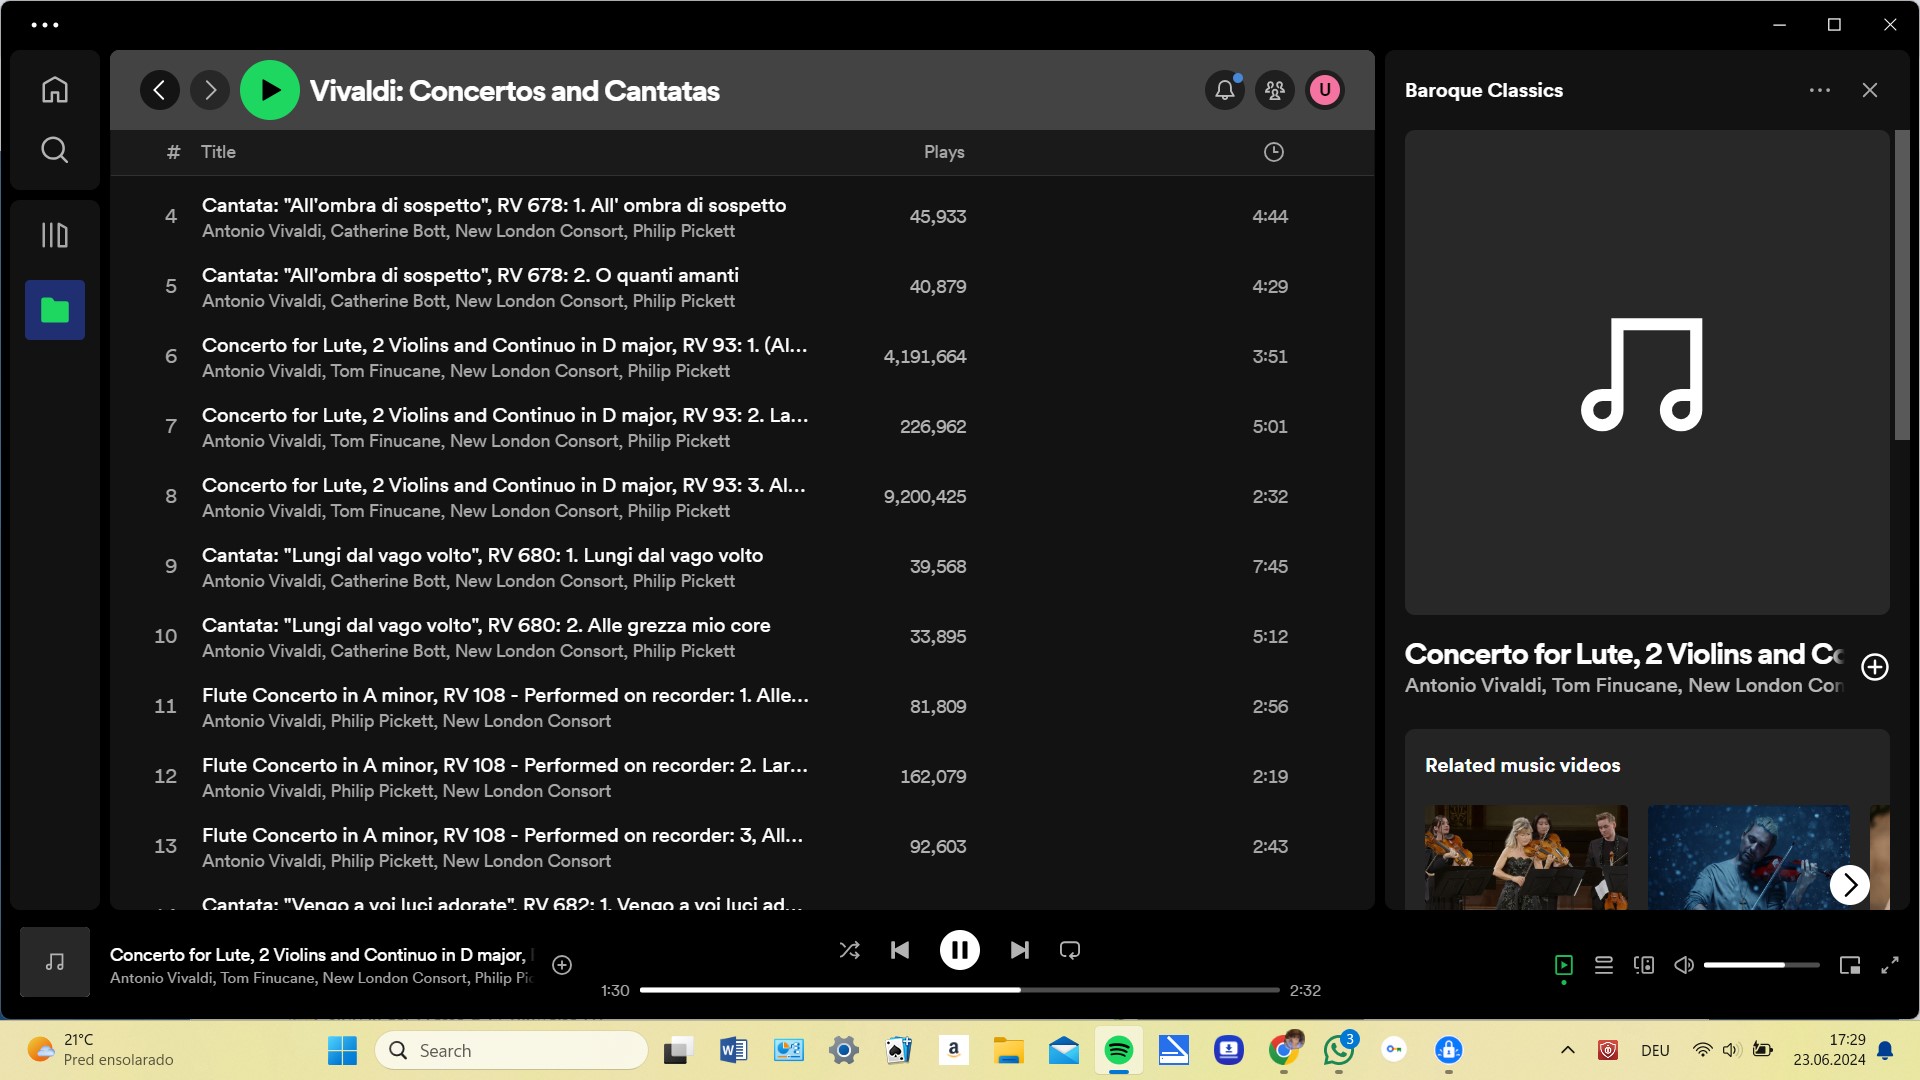Open Microsoft Word from the taskbar
1920x1080 pixels.
[x=733, y=1050]
